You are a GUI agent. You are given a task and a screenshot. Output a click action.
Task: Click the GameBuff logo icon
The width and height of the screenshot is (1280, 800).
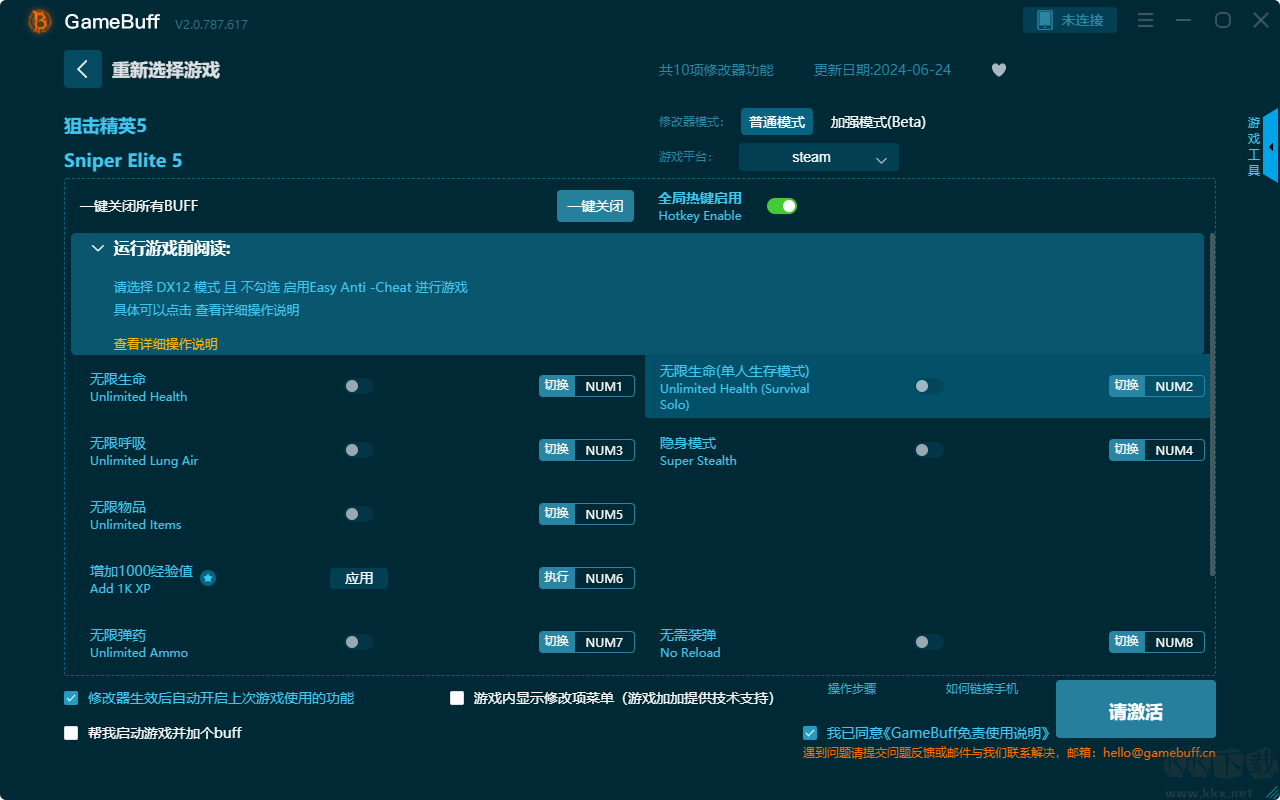click(x=40, y=21)
